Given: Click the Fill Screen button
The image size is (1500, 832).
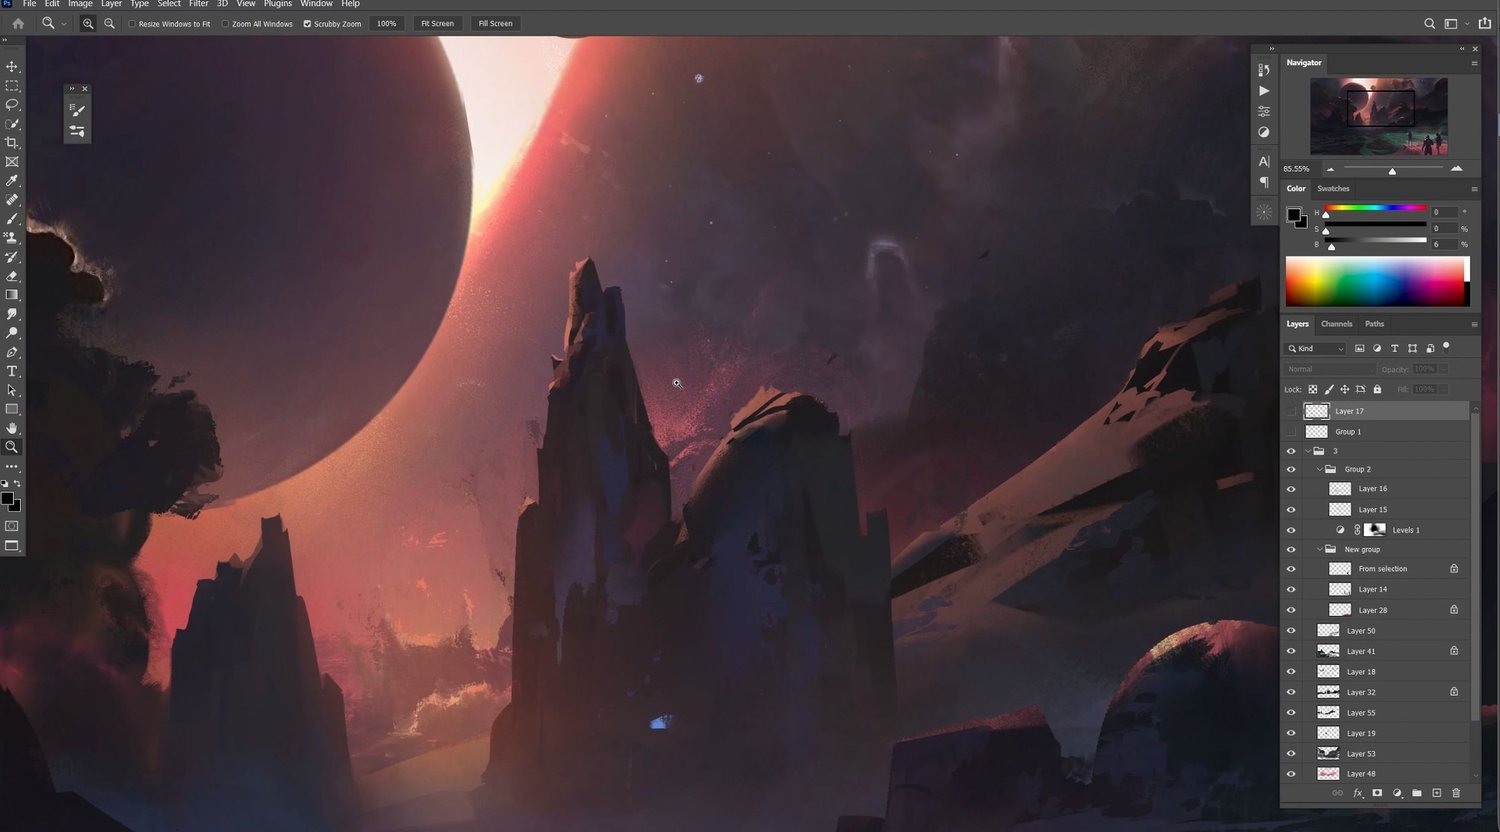Looking at the screenshot, I should click(x=495, y=23).
